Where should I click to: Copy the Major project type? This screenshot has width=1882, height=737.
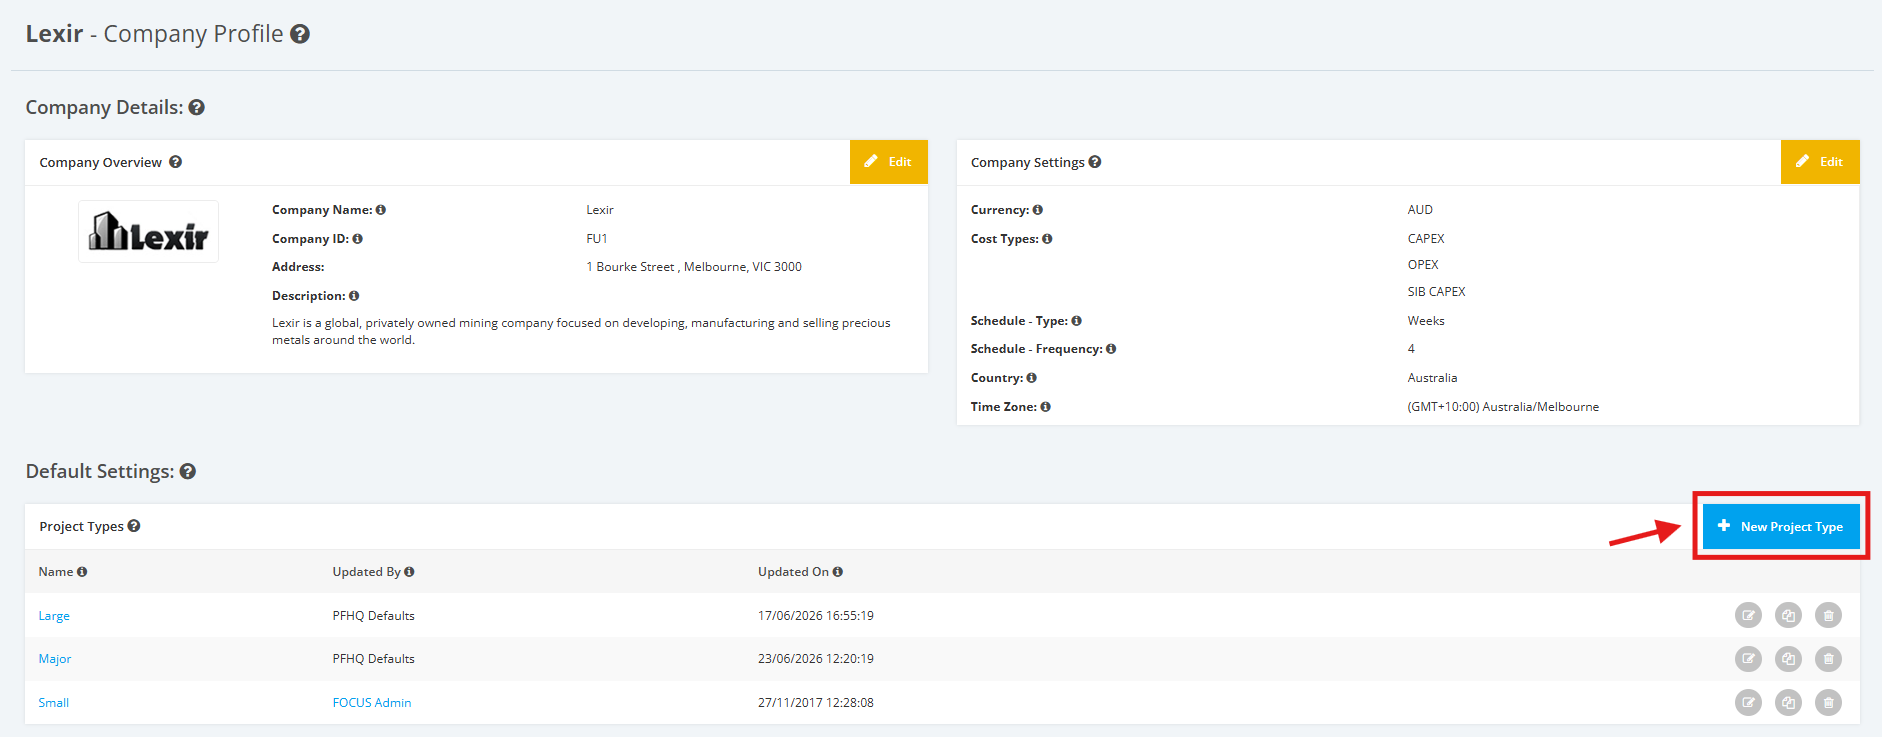[1788, 659]
